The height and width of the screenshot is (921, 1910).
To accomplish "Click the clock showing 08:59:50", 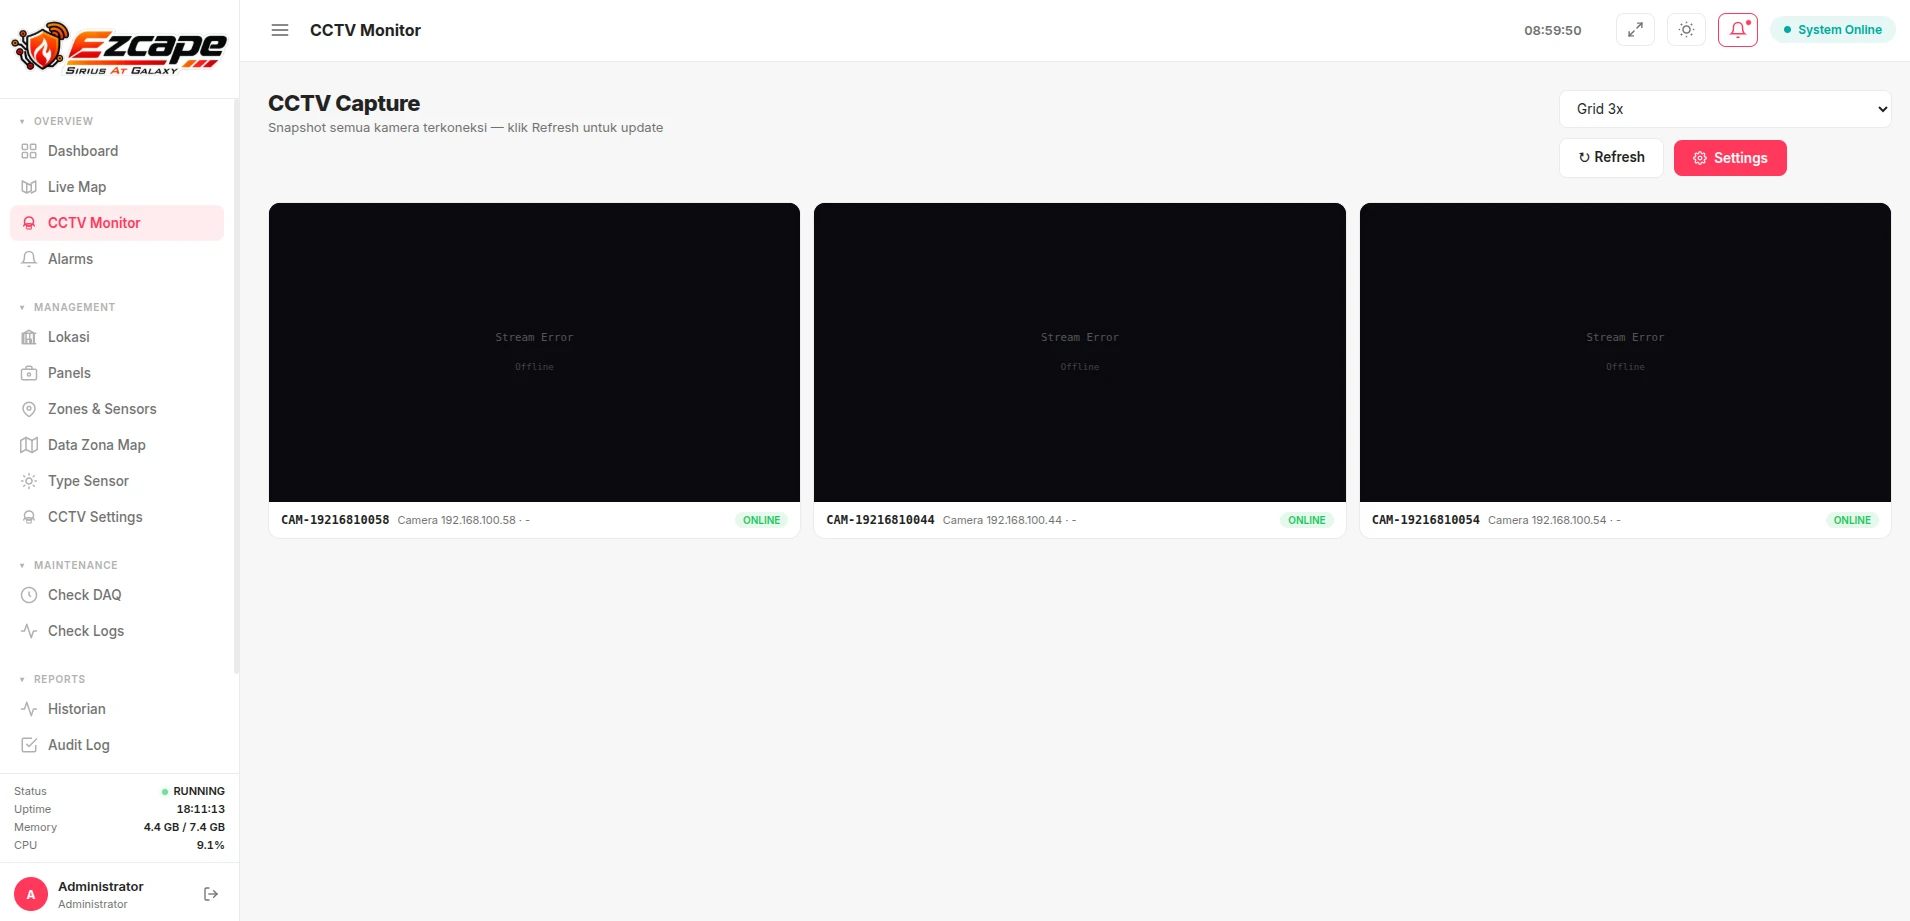I will [1553, 30].
